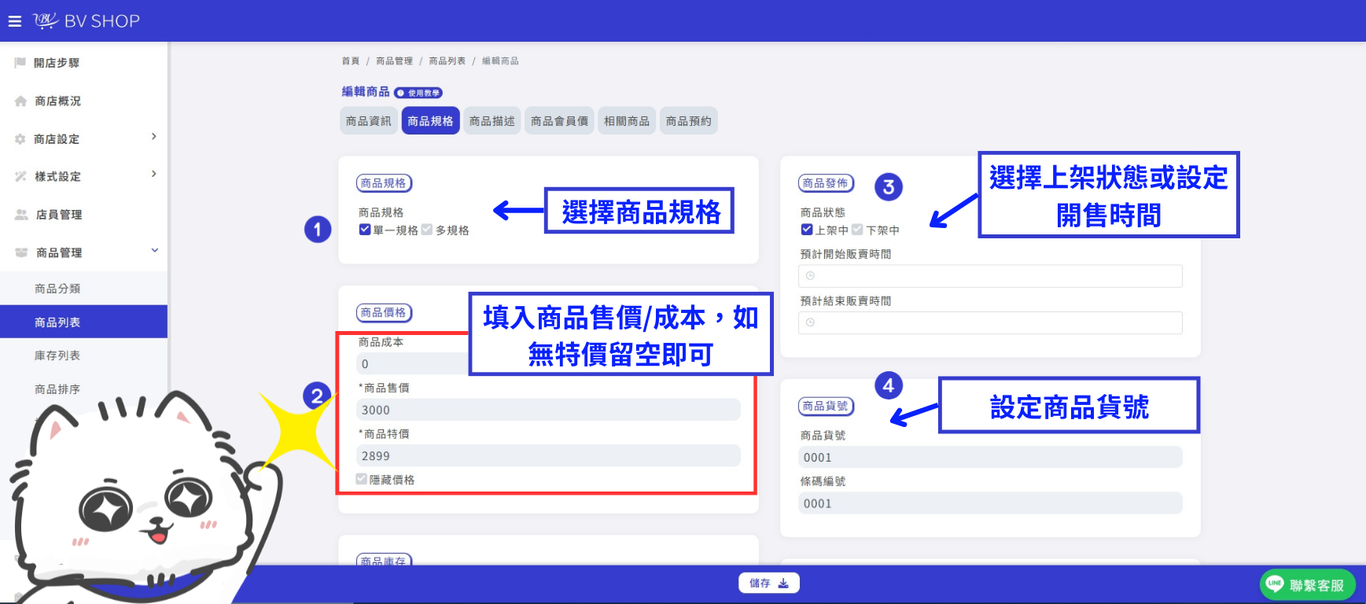
Task: Click 首頁 in the breadcrumb
Action: (350, 61)
